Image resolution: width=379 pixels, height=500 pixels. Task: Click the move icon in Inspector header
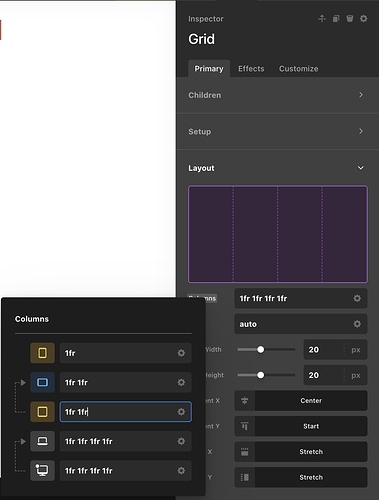pos(322,19)
